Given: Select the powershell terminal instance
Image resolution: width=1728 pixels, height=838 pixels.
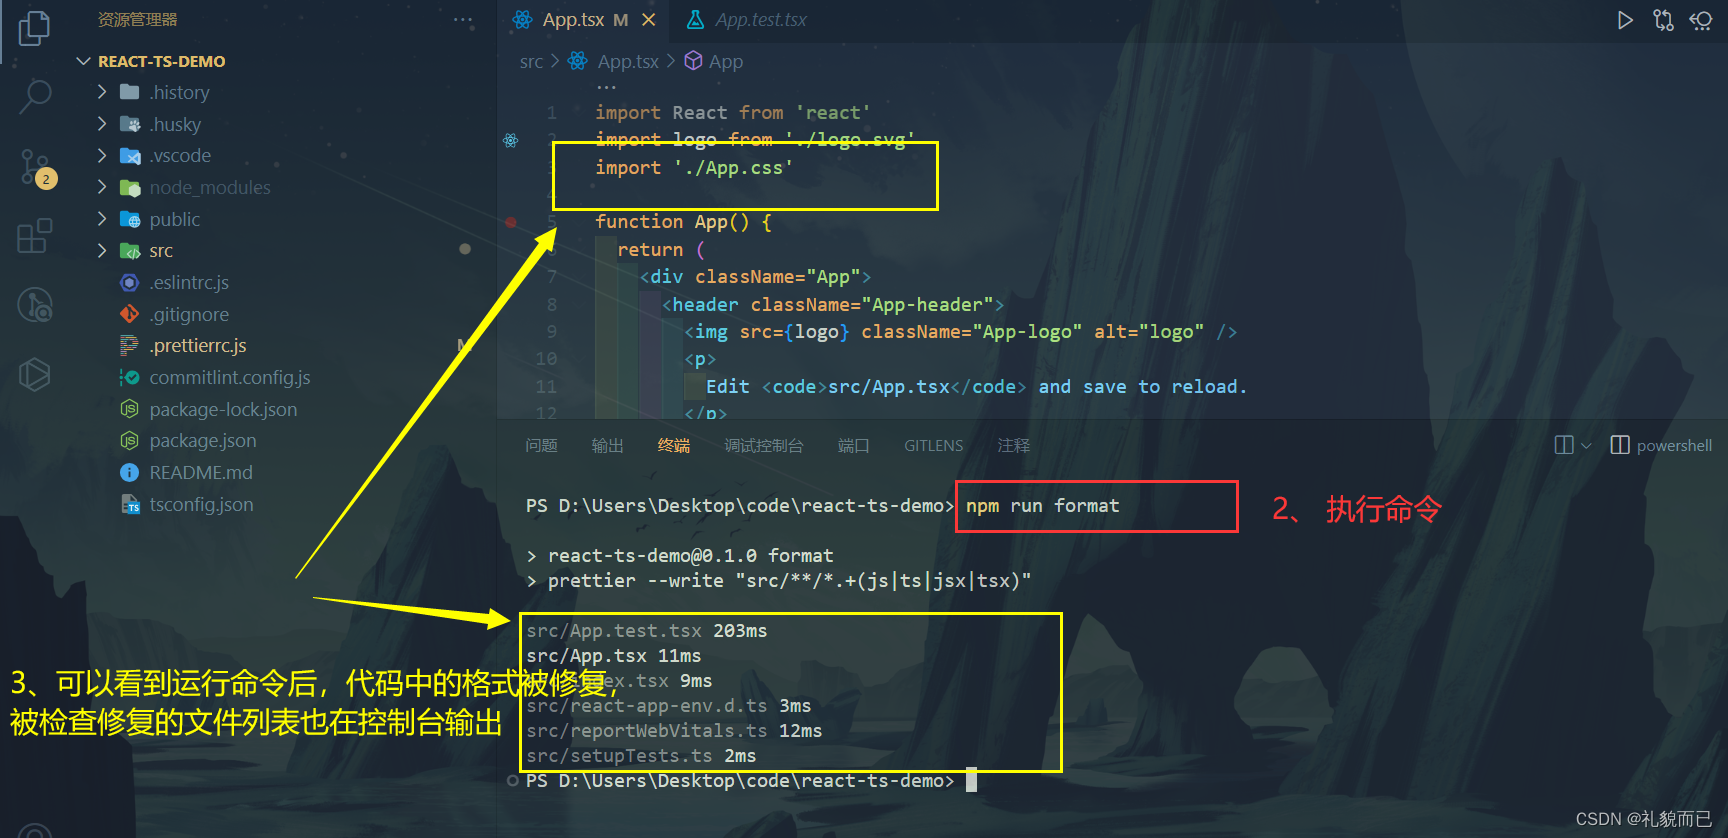Looking at the screenshot, I should click(1662, 445).
